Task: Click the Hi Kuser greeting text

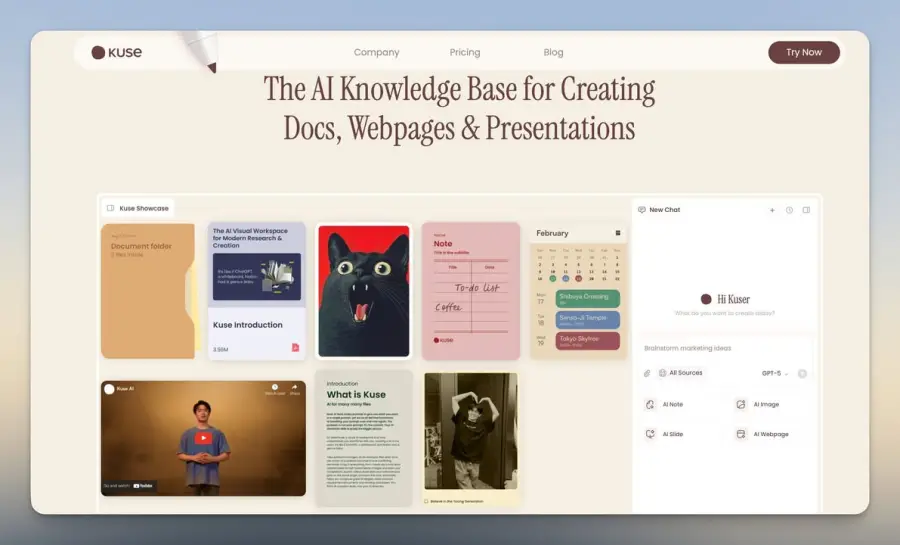Action: pos(733,299)
